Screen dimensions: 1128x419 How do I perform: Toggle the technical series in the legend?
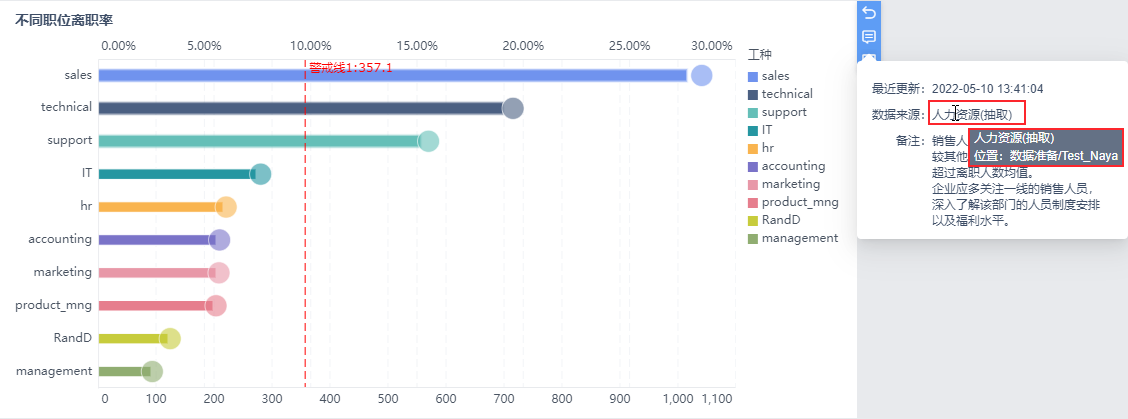click(x=786, y=94)
